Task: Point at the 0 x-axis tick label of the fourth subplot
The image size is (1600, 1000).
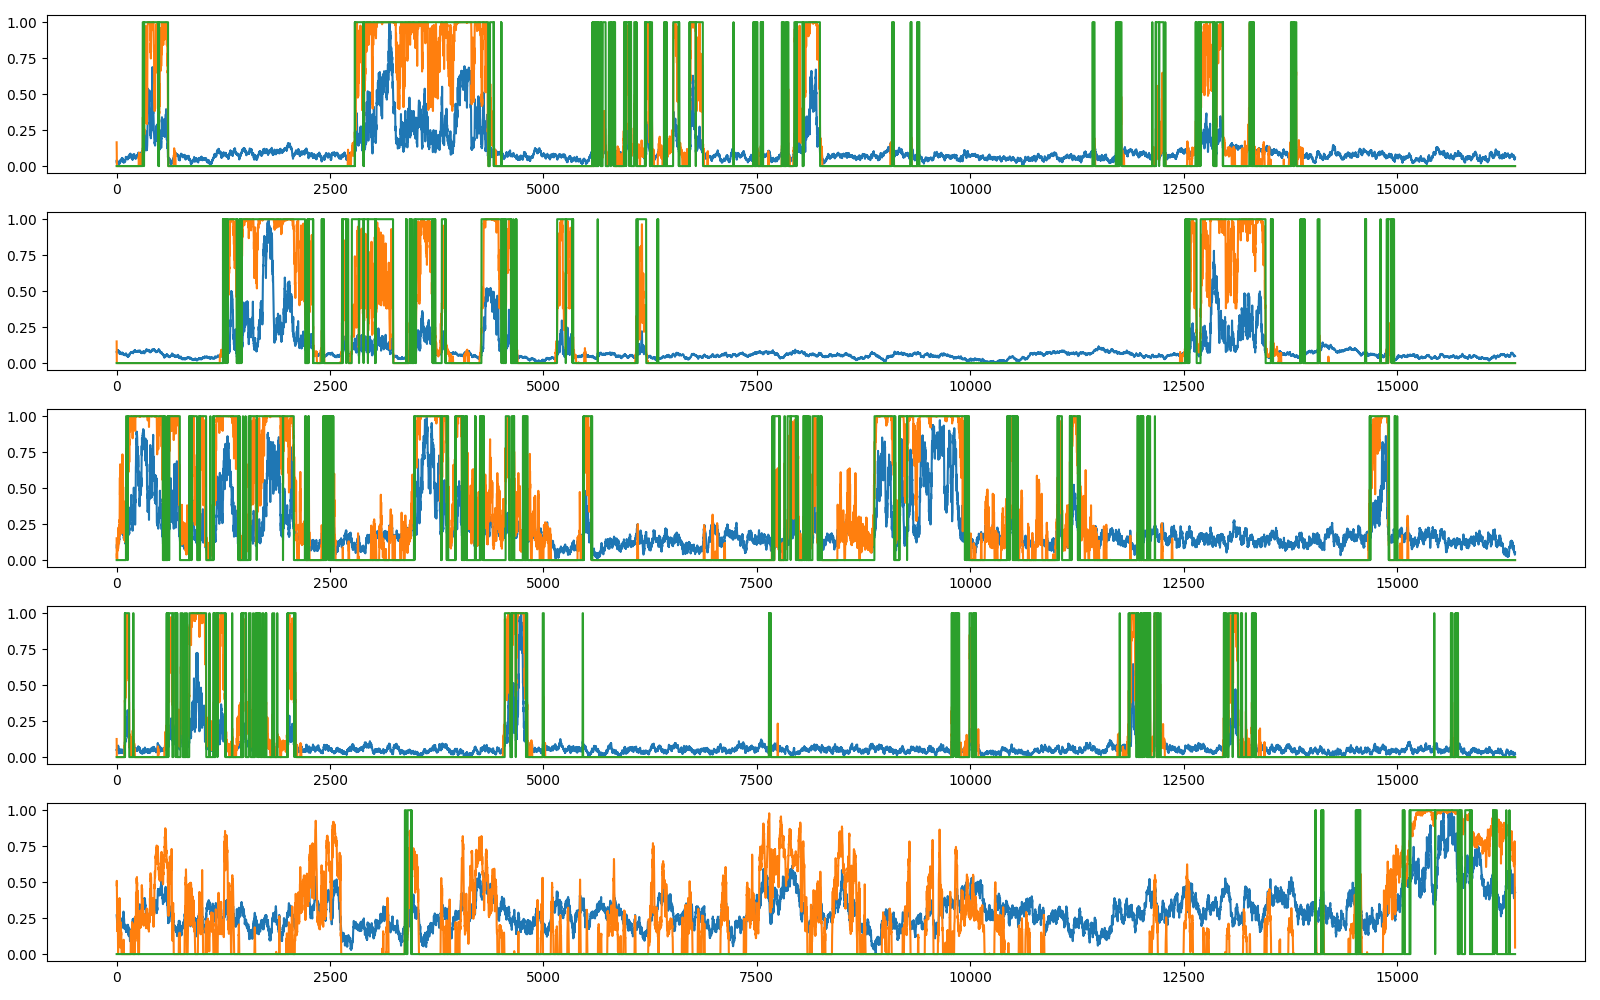Action: [x=117, y=780]
